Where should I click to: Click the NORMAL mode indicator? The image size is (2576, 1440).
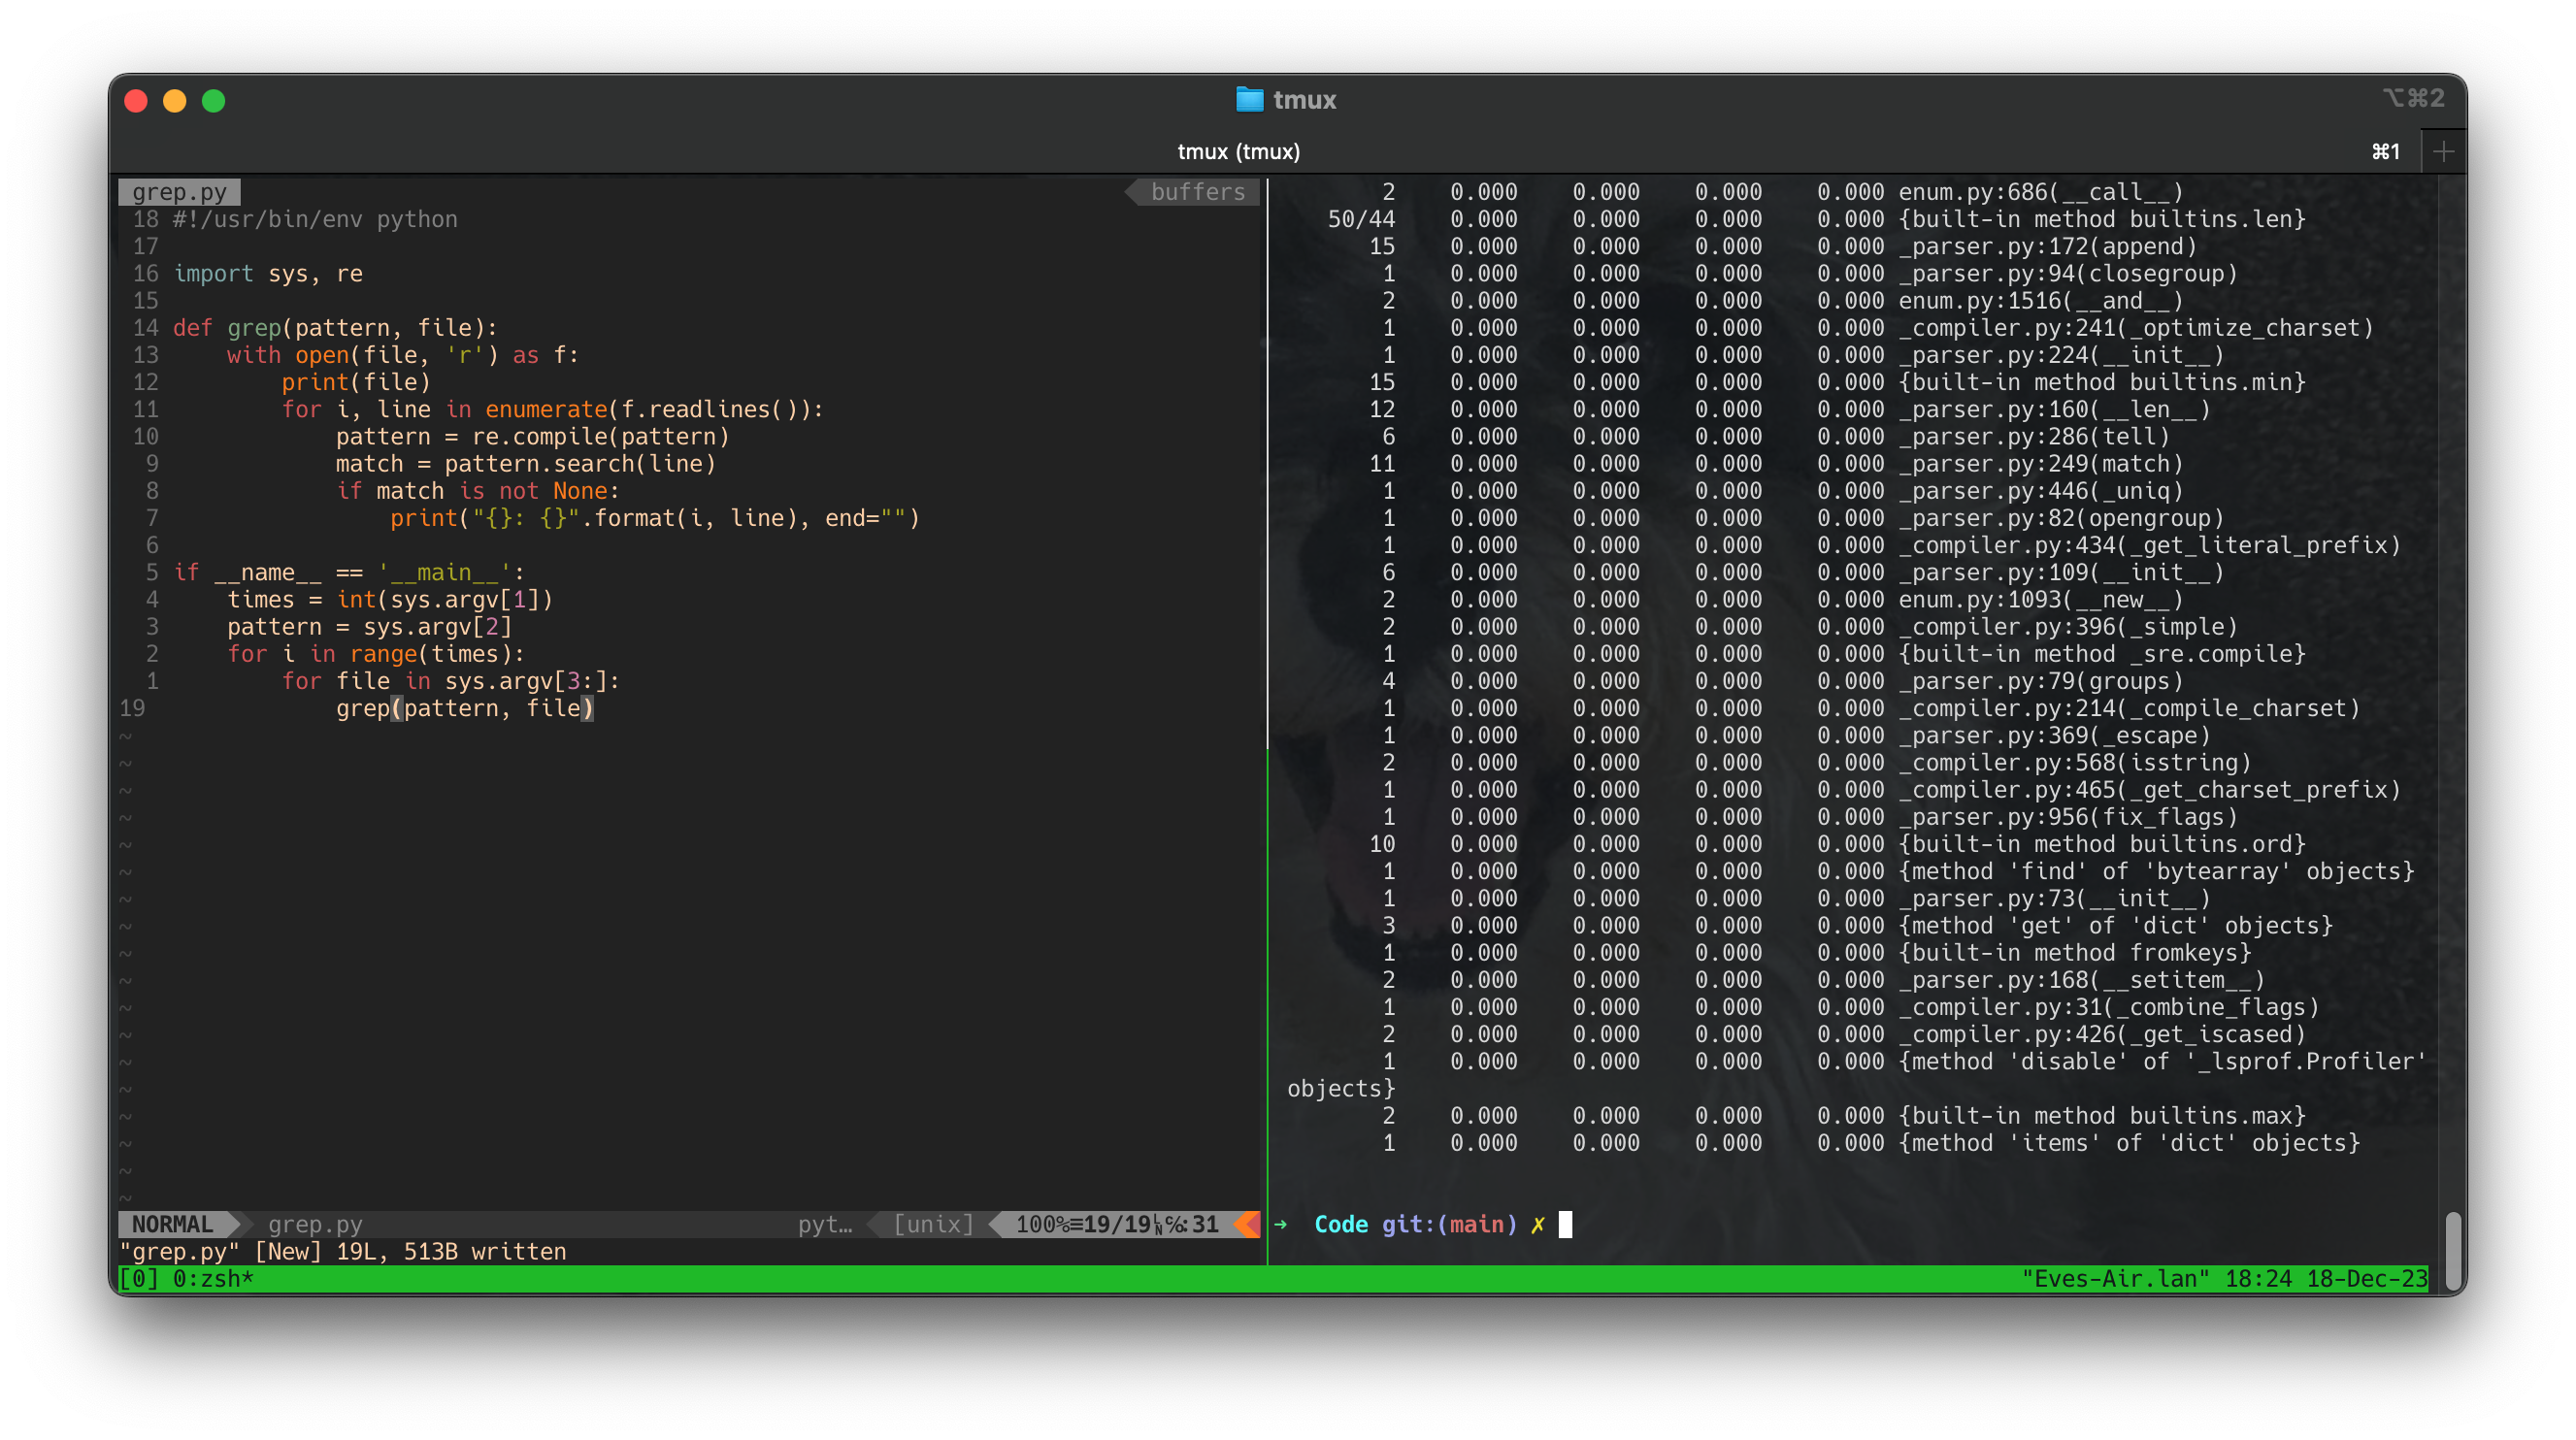pyautogui.click(x=173, y=1223)
